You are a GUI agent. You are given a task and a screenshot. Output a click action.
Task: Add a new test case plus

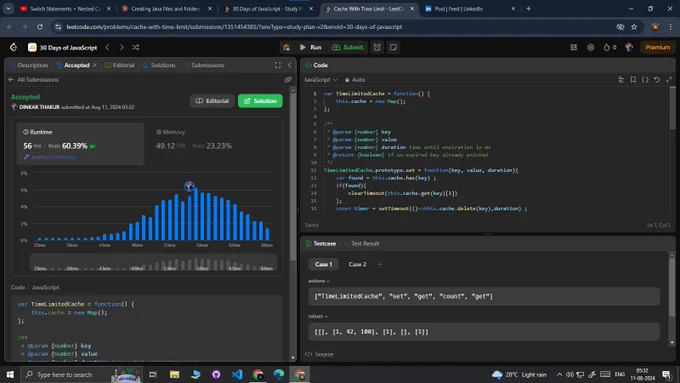click(379, 264)
